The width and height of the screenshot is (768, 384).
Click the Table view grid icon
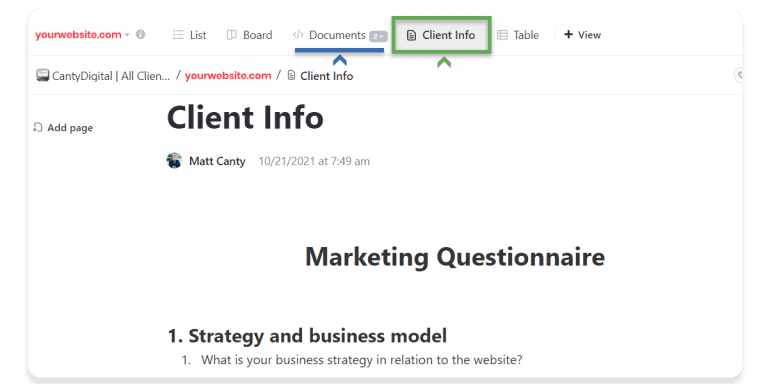click(503, 35)
